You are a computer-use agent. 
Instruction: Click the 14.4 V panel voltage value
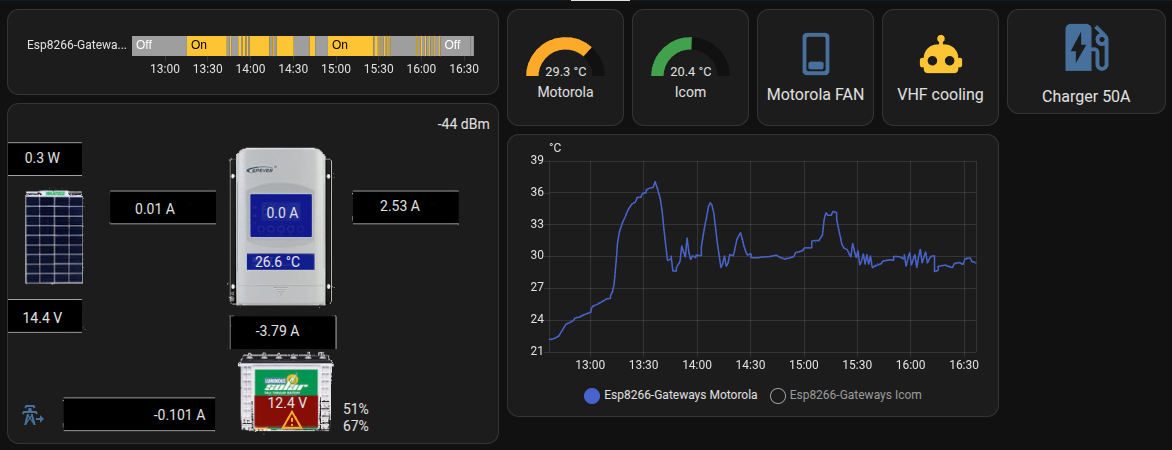click(x=43, y=317)
